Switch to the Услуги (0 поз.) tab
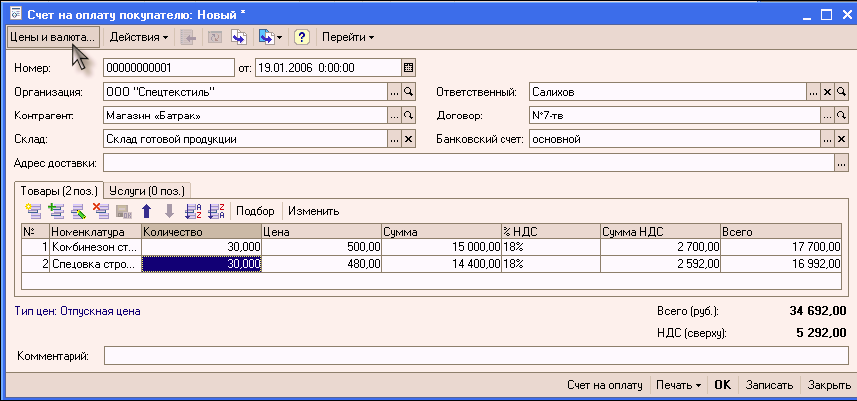Image resolution: width=857 pixels, height=401 pixels. 163,190
